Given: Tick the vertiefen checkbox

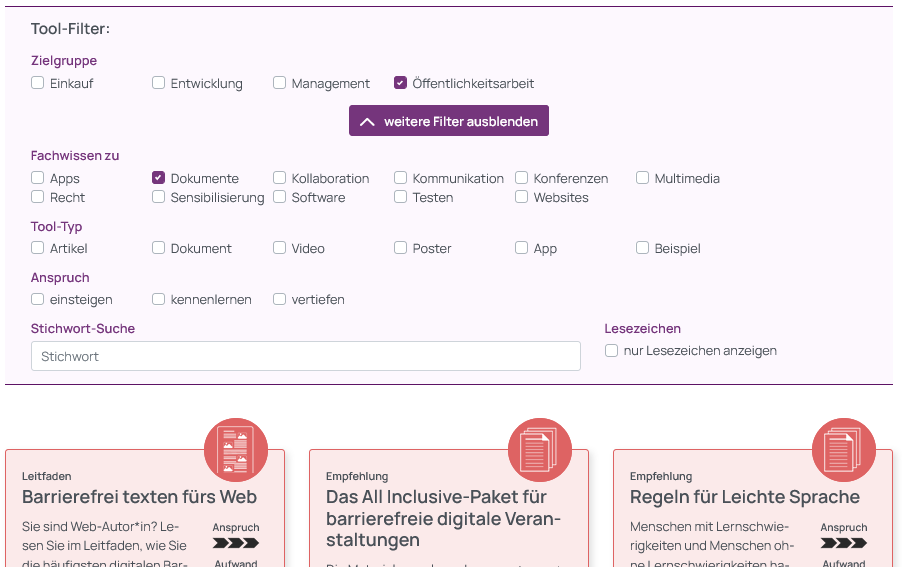Looking at the screenshot, I should pyautogui.click(x=280, y=299).
